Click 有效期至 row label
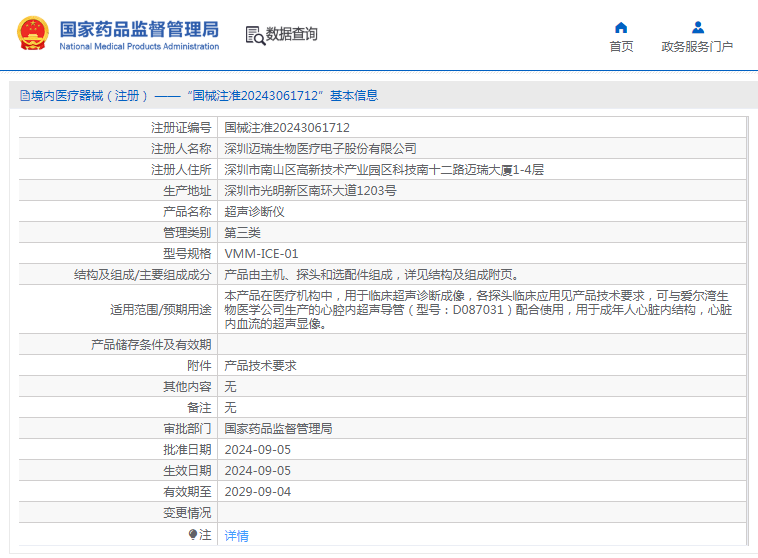The height and width of the screenshot is (558, 758). click(188, 492)
